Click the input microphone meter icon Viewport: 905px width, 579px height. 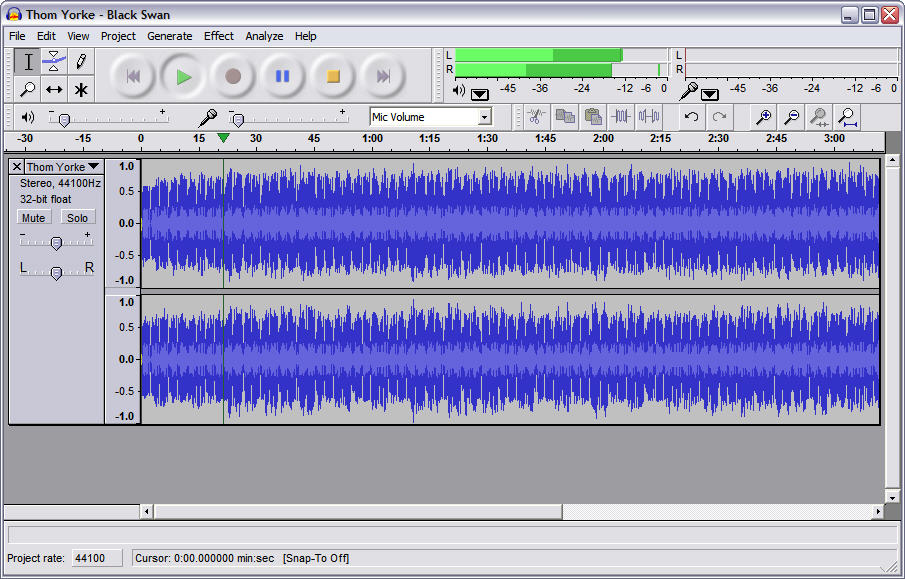688,91
